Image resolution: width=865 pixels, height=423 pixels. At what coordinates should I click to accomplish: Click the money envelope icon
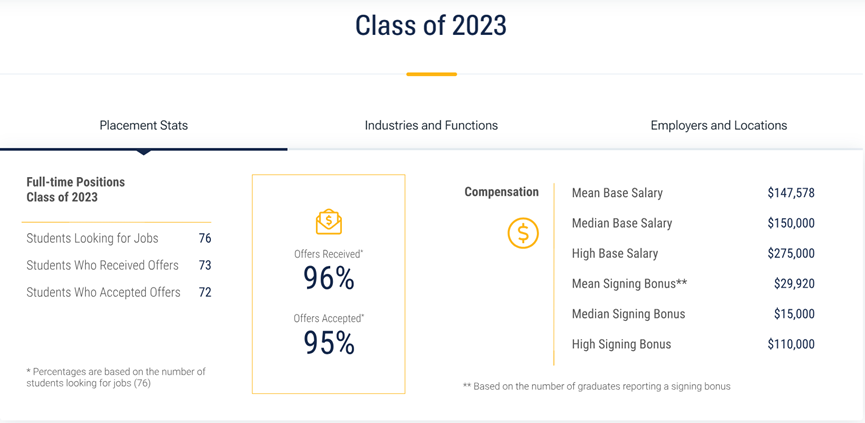click(x=329, y=222)
